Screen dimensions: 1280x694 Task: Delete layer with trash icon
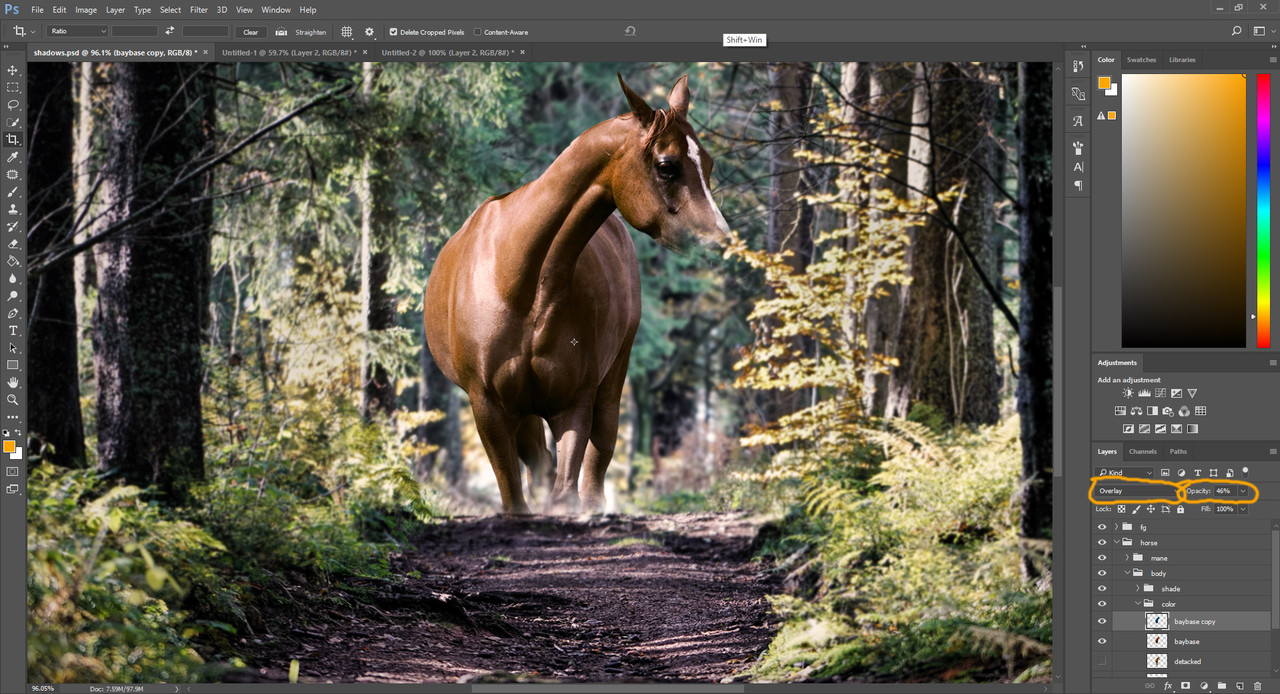click(1258, 686)
